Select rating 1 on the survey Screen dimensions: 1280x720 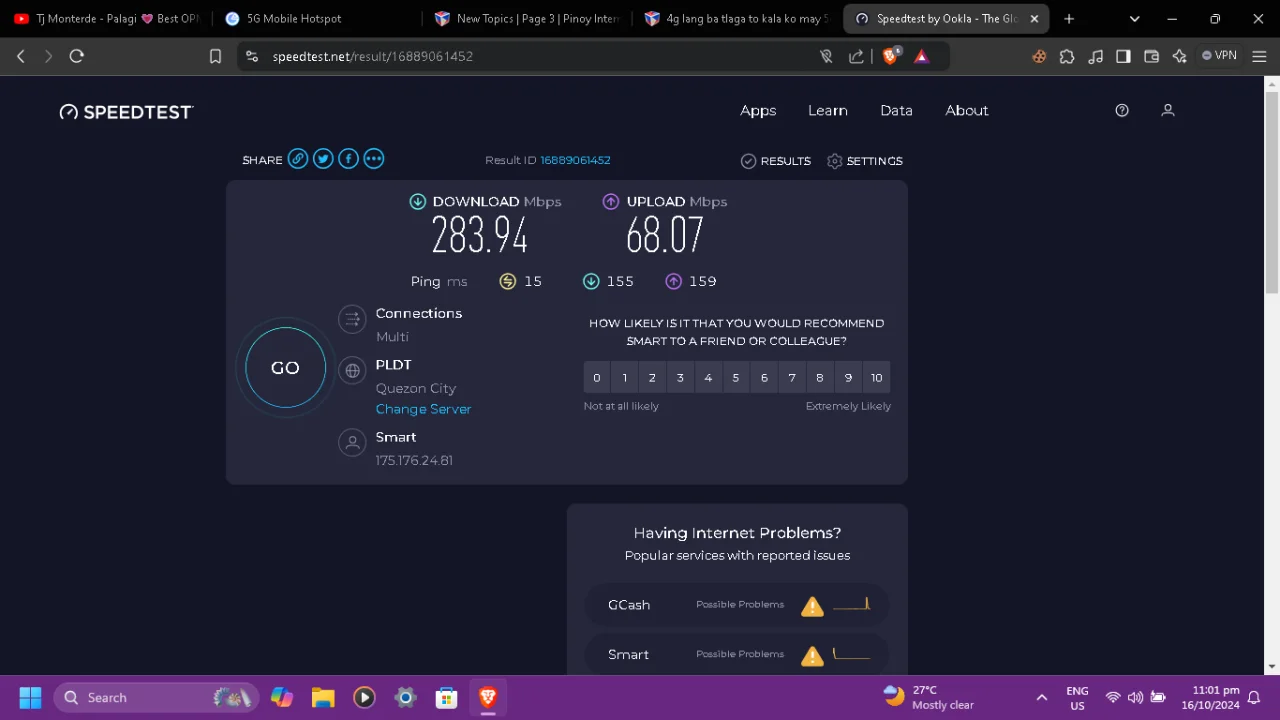[x=625, y=377]
